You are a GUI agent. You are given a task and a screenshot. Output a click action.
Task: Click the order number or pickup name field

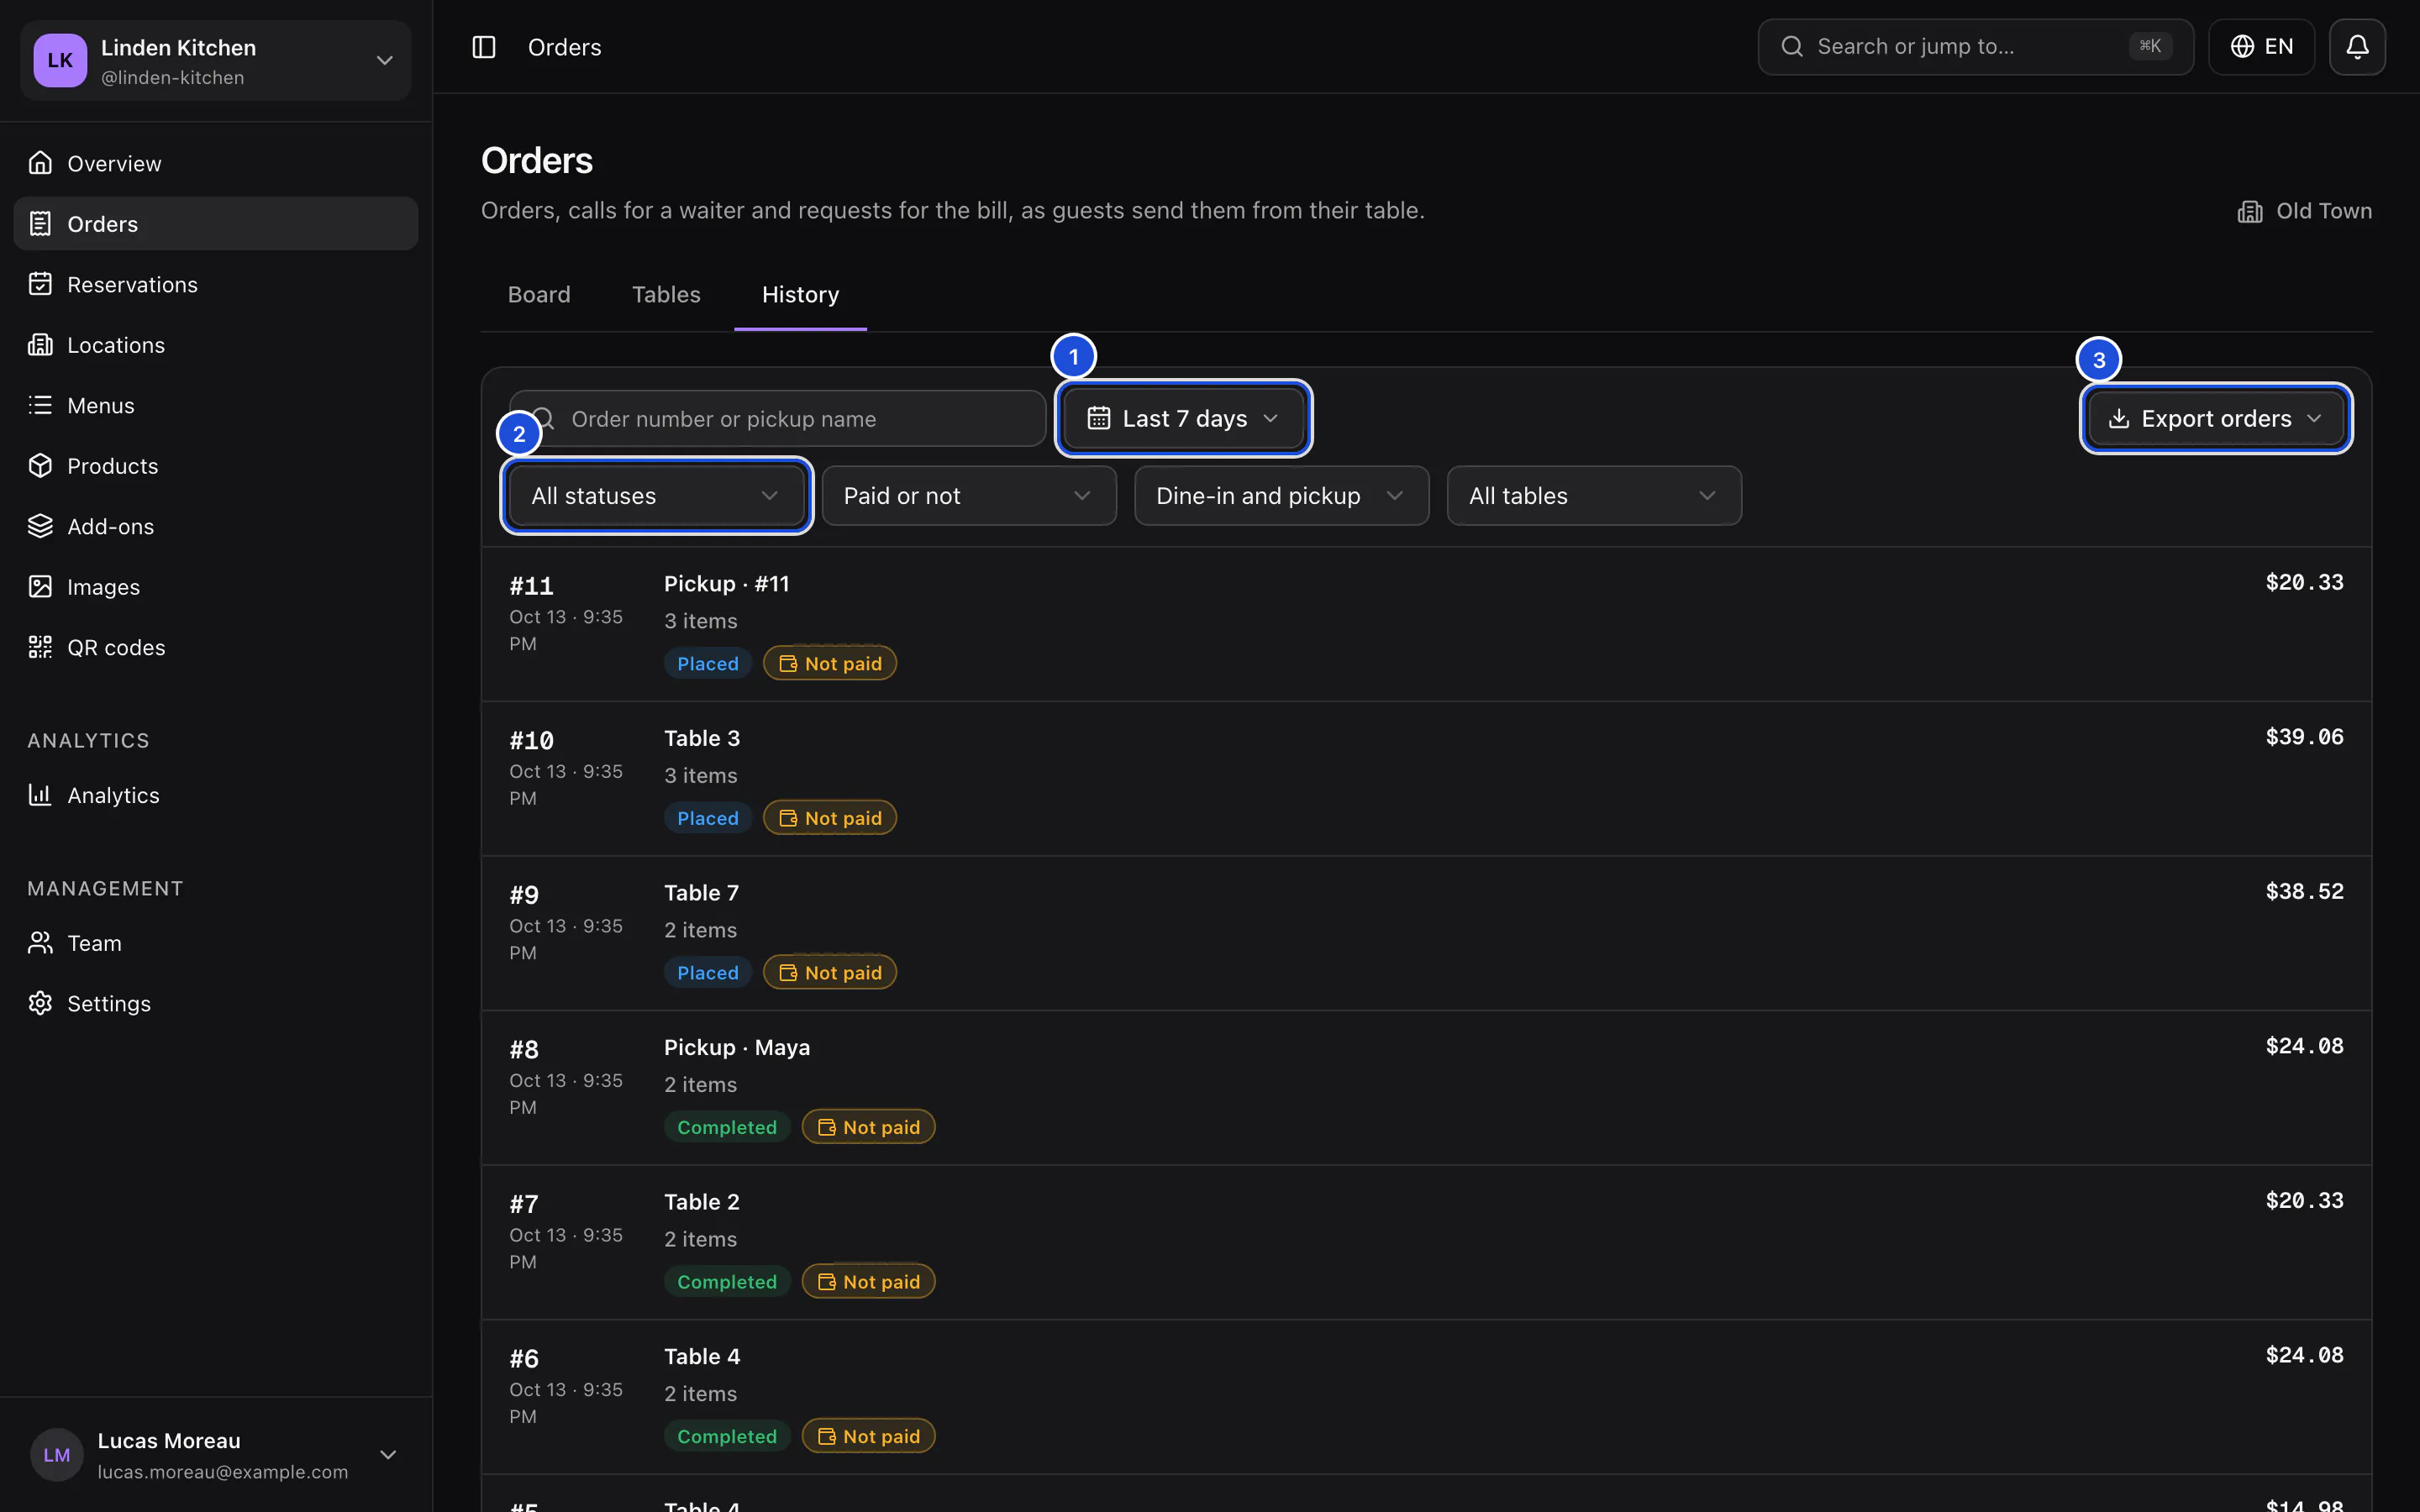[x=777, y=419]
